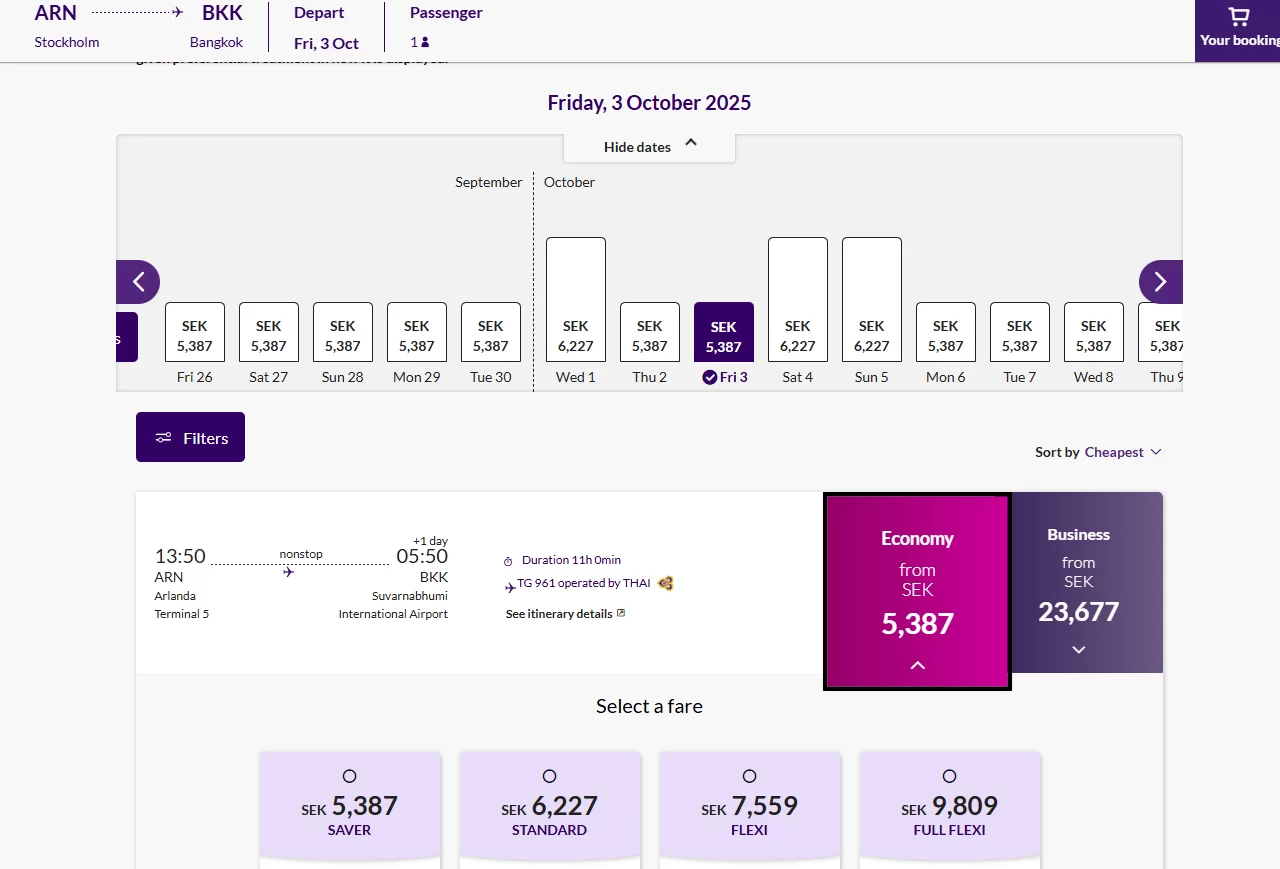Click the Filters sliders icon
The image size is (1280, 869).
(x=163, y=438)
